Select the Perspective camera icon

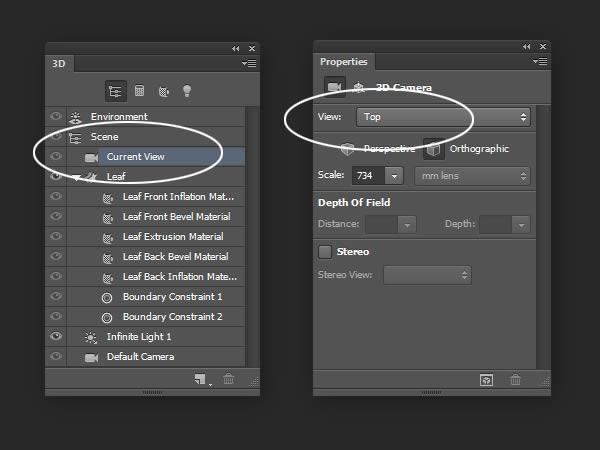click(347, 149)
